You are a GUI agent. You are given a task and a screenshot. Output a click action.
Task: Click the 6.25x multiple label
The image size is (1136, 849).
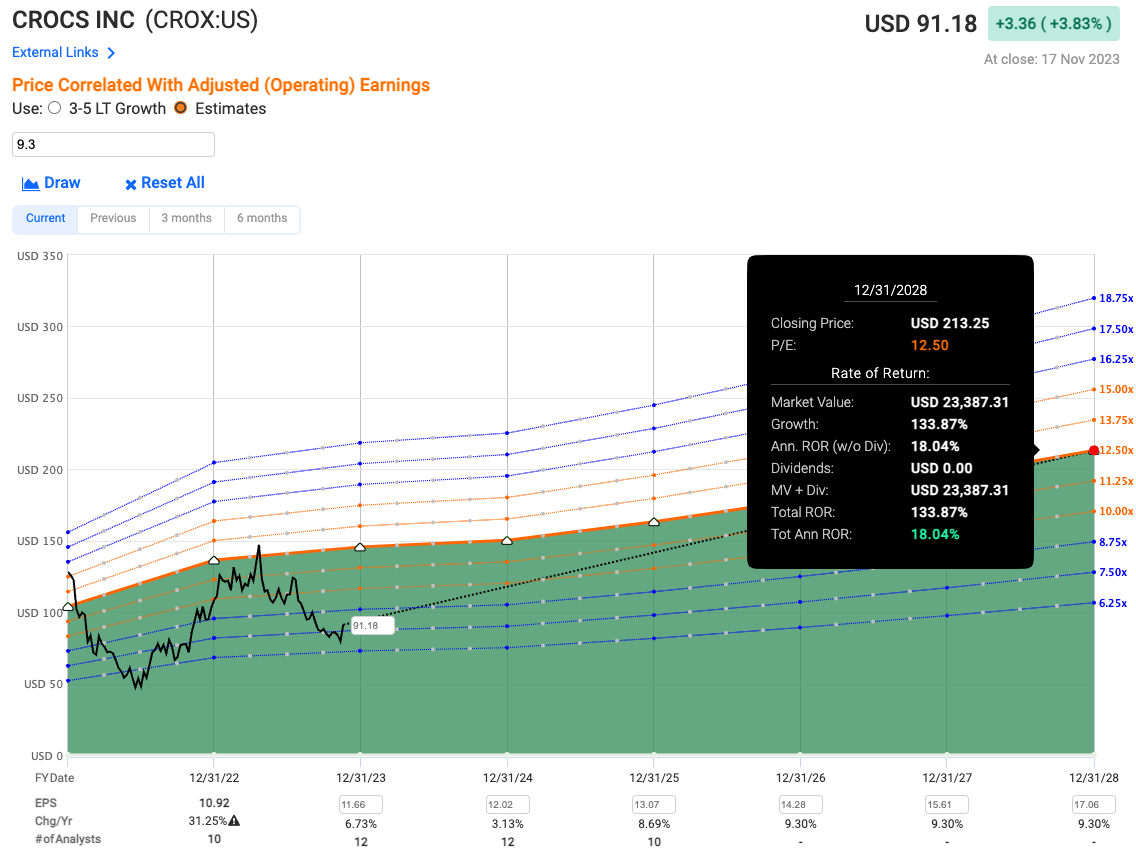pos(1113,602)
